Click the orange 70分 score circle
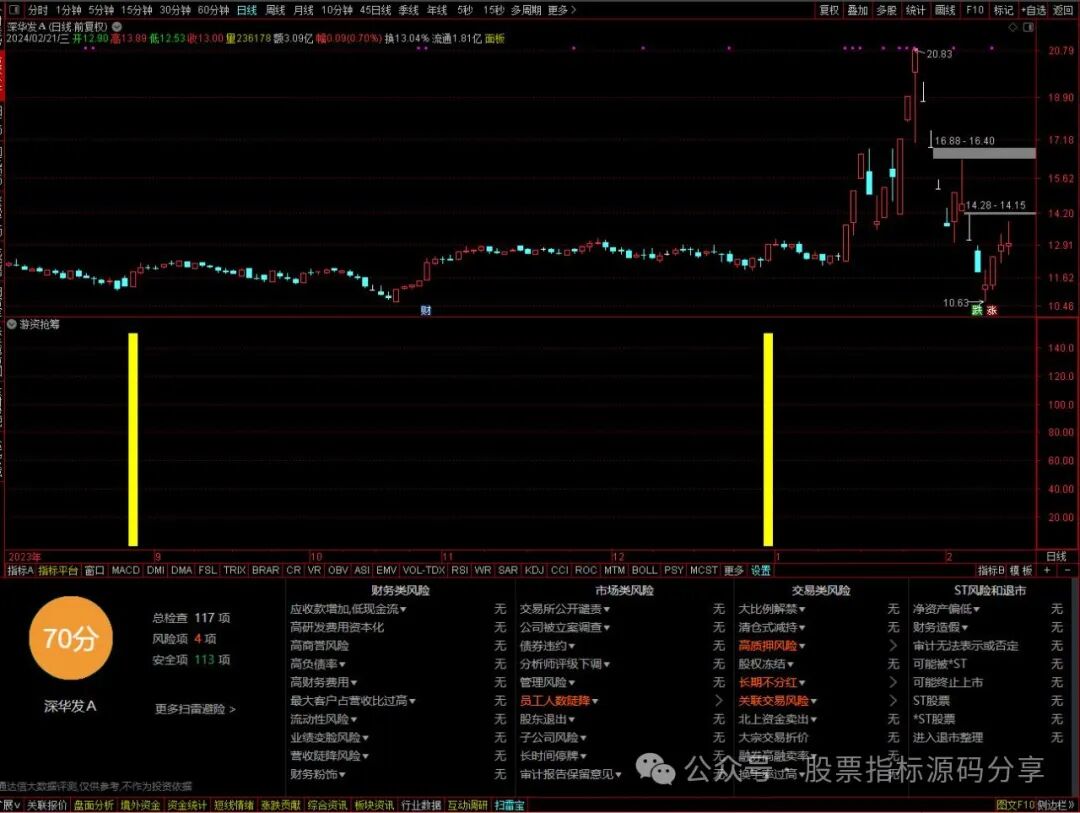Viewport: 1080px width, 813px height. (70, 638)
